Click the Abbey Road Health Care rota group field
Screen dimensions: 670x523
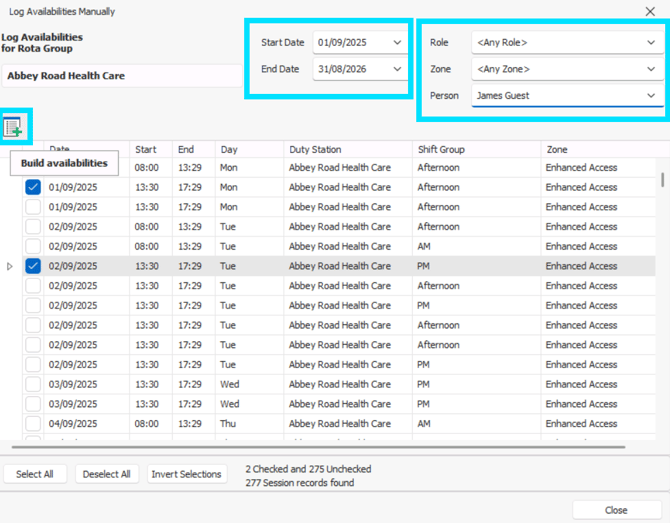pos(120,76)
